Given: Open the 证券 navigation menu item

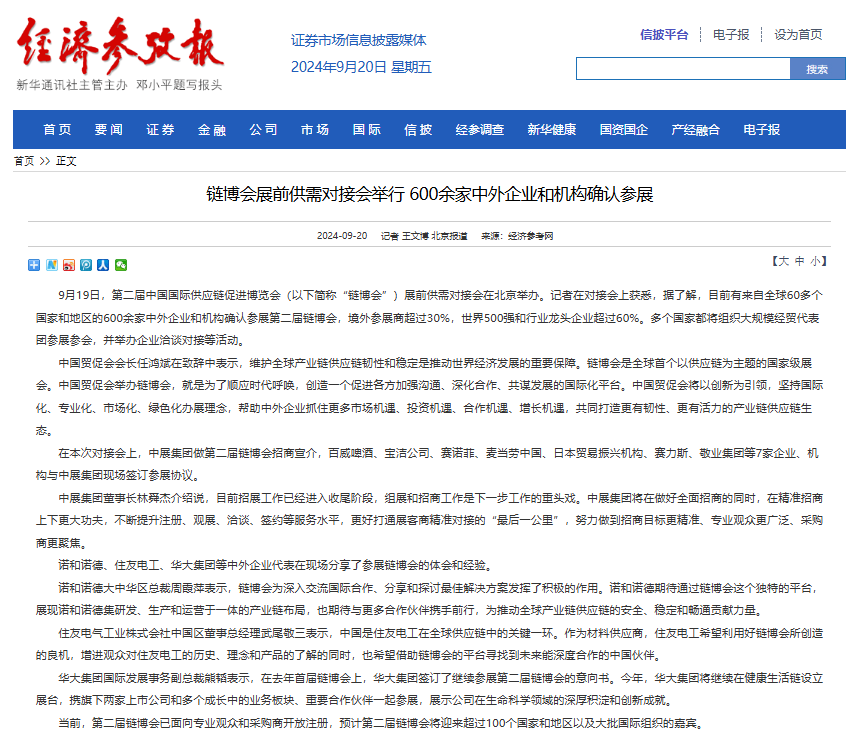Looking at the screenshot, I should pyautogui.click(x=160, y=130).
